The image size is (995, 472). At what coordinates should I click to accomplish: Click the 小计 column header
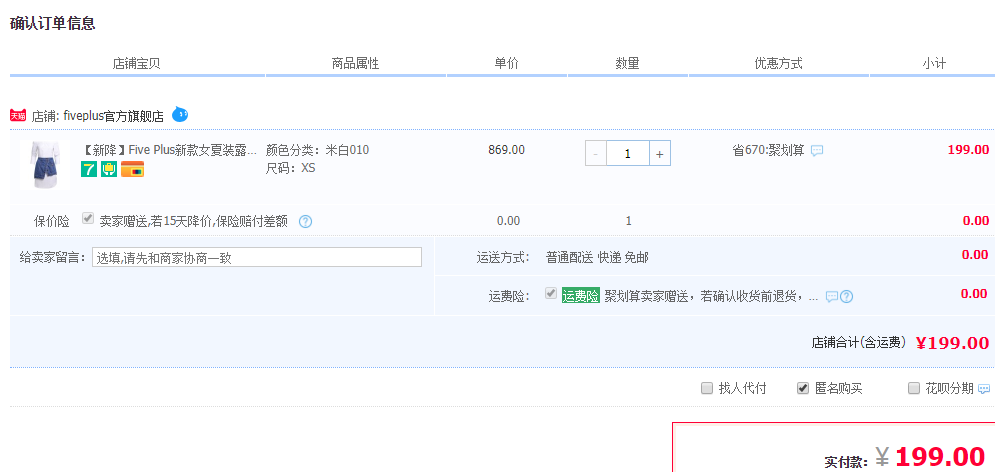[934, 63]
